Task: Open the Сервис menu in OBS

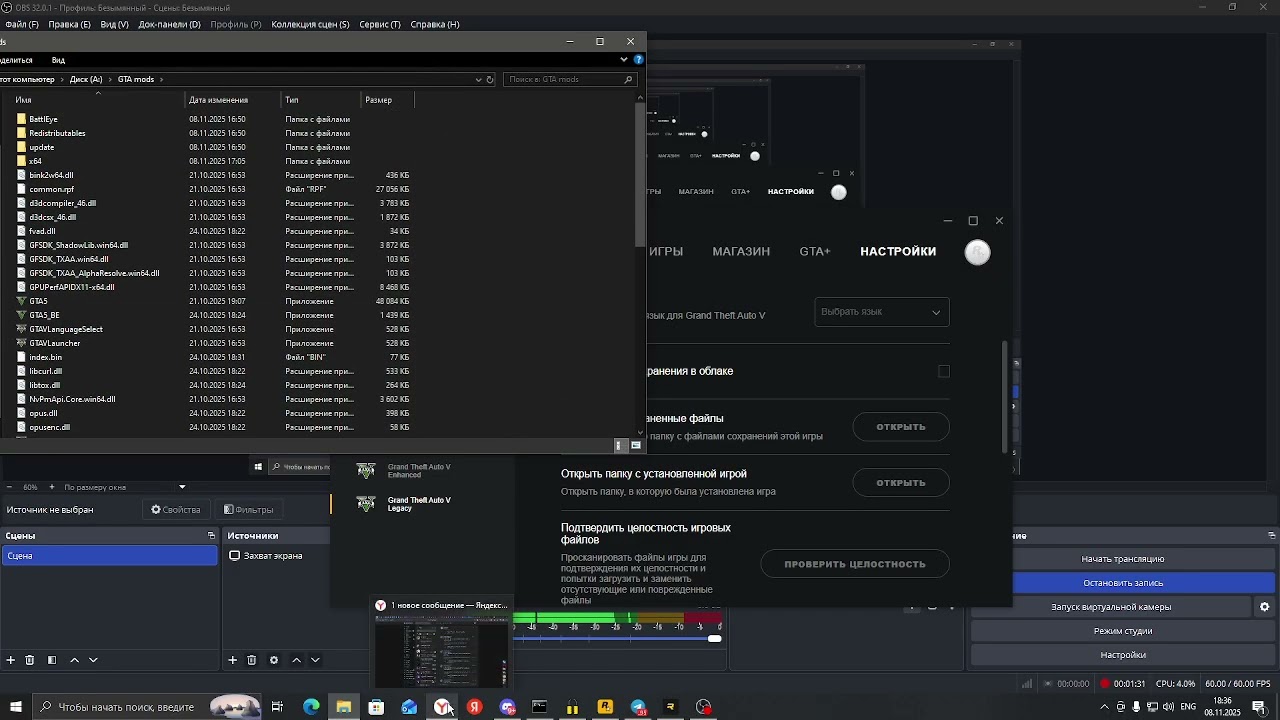Action: (x=379, y=24)
